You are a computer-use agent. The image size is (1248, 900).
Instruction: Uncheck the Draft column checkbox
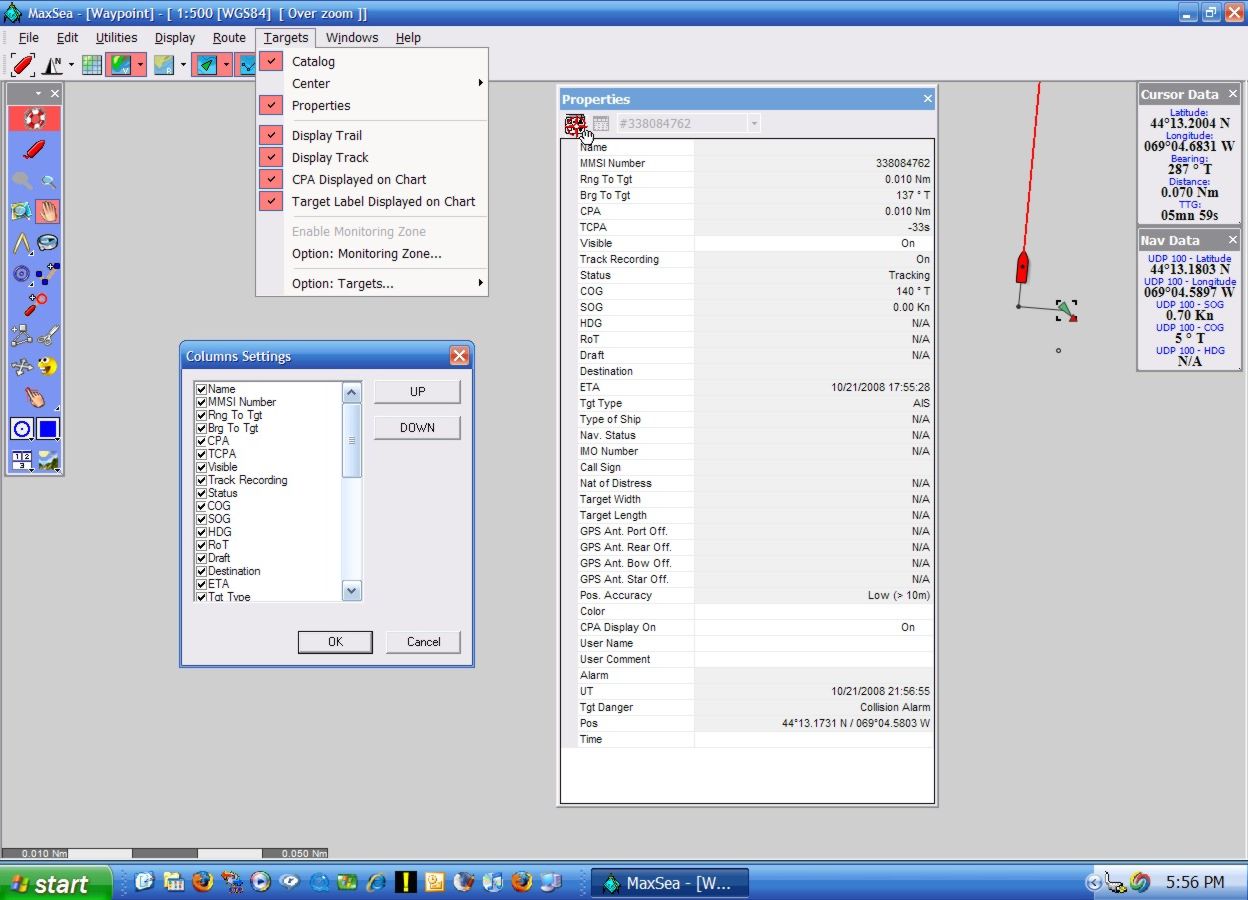click(202, 558)
